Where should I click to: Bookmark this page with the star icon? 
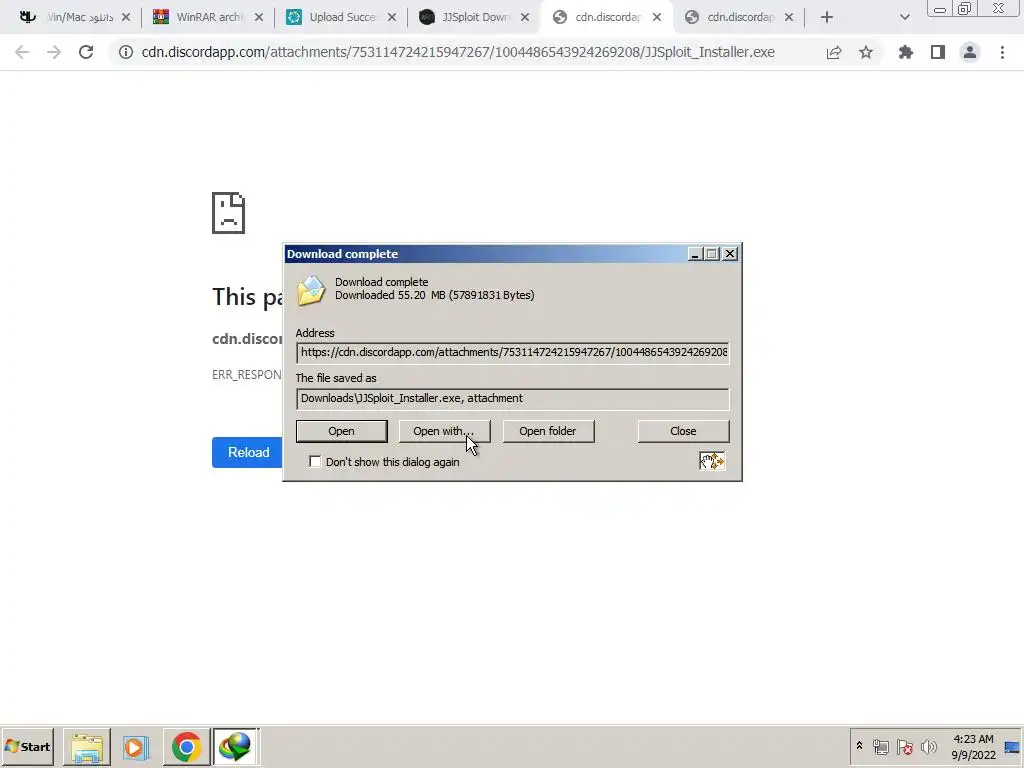pyautogui.click(x=866, y=52)
